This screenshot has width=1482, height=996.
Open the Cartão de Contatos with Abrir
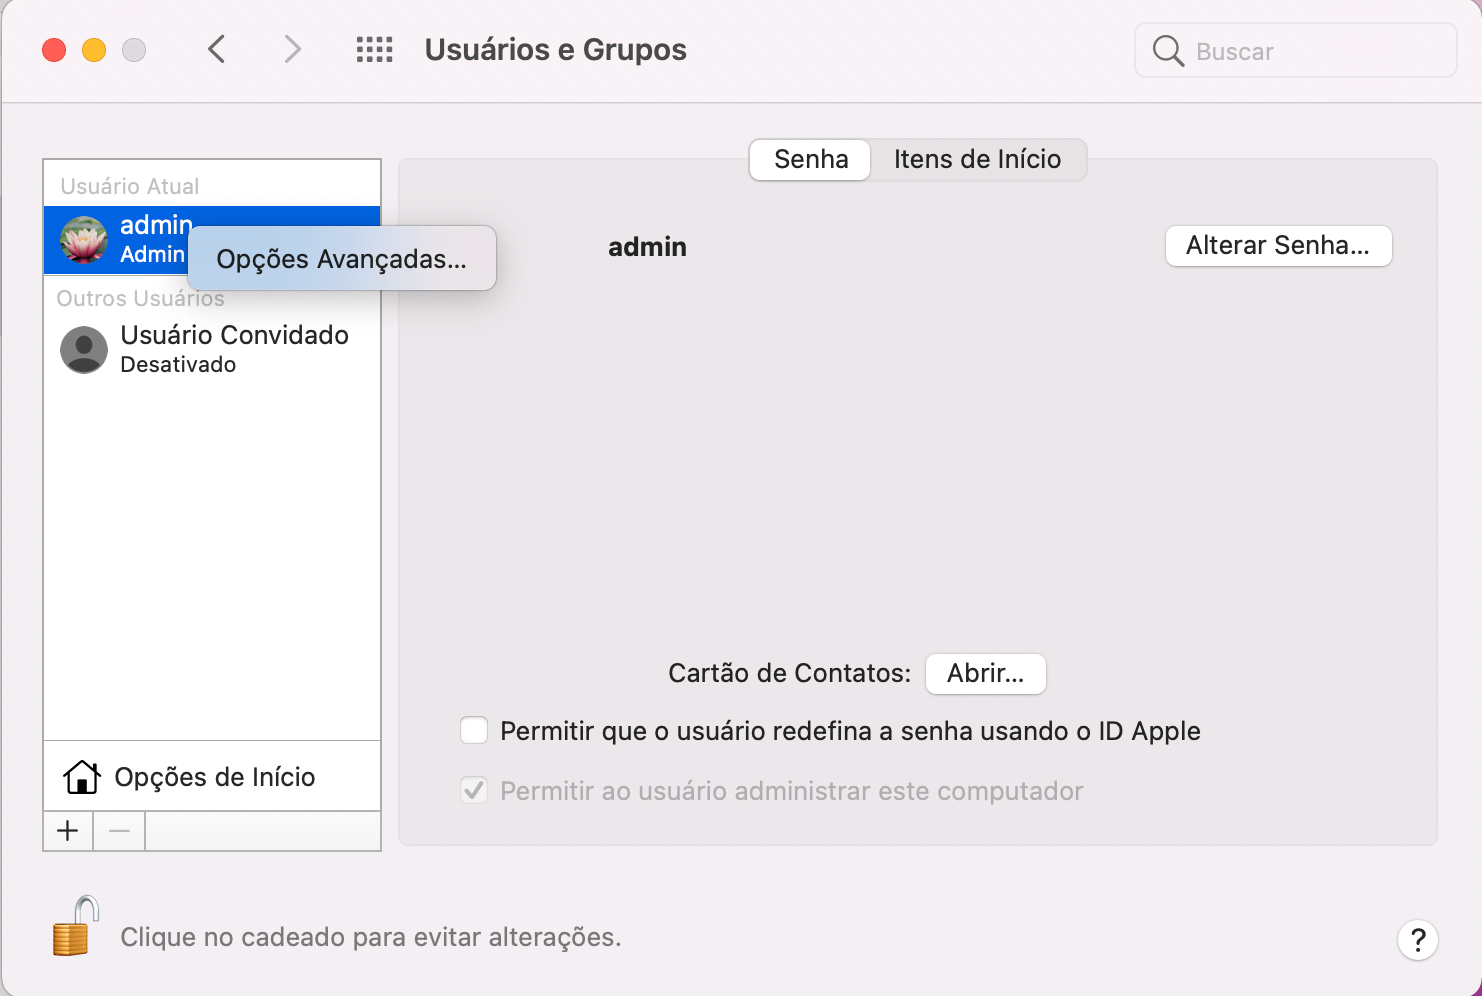[985, 673]
